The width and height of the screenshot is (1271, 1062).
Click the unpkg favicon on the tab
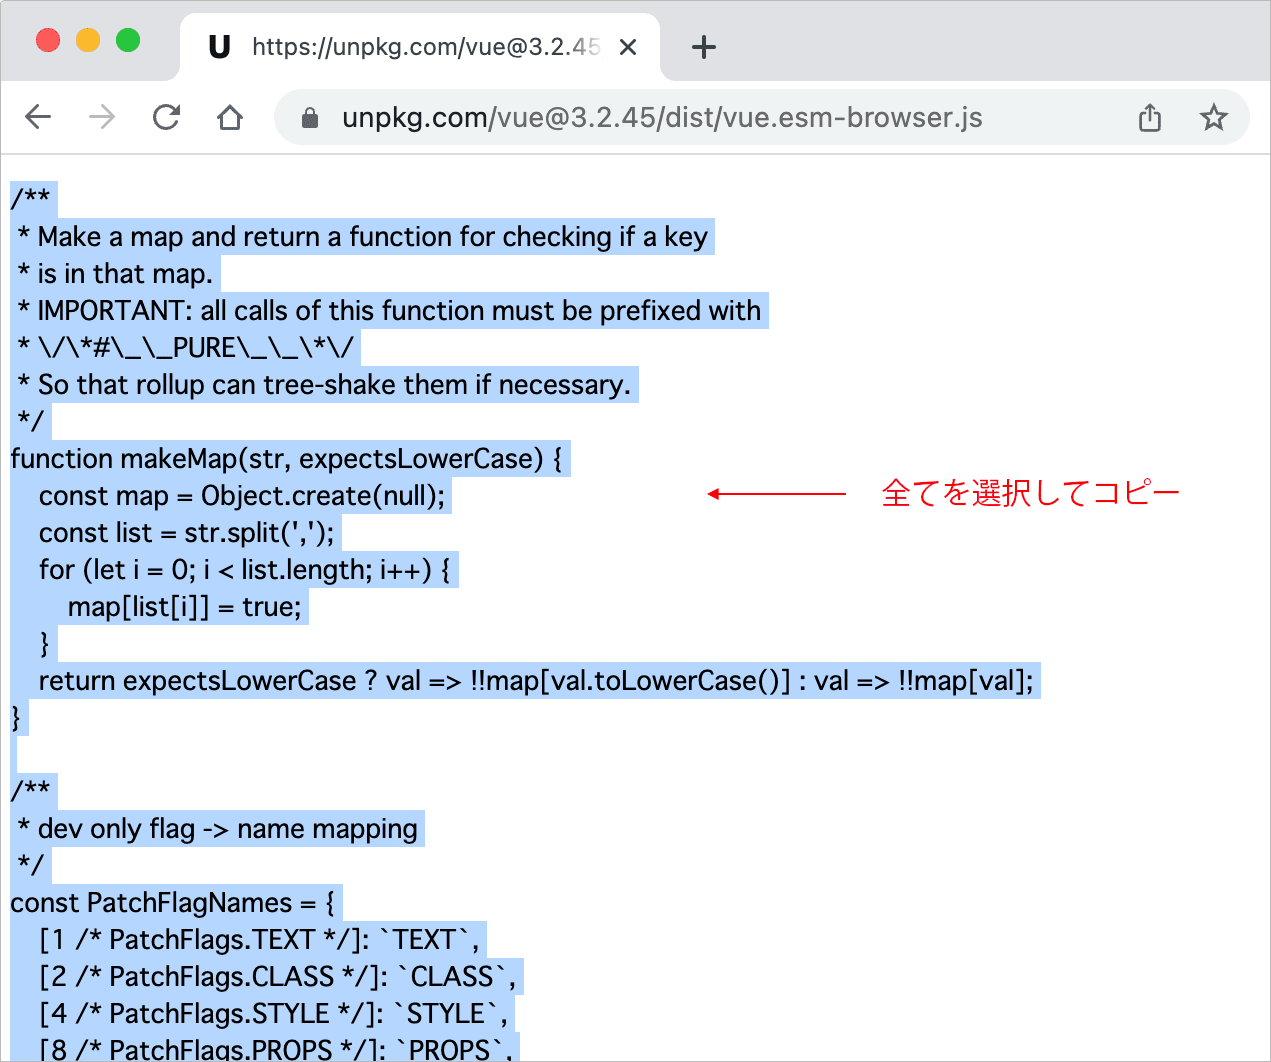point(219,47)
